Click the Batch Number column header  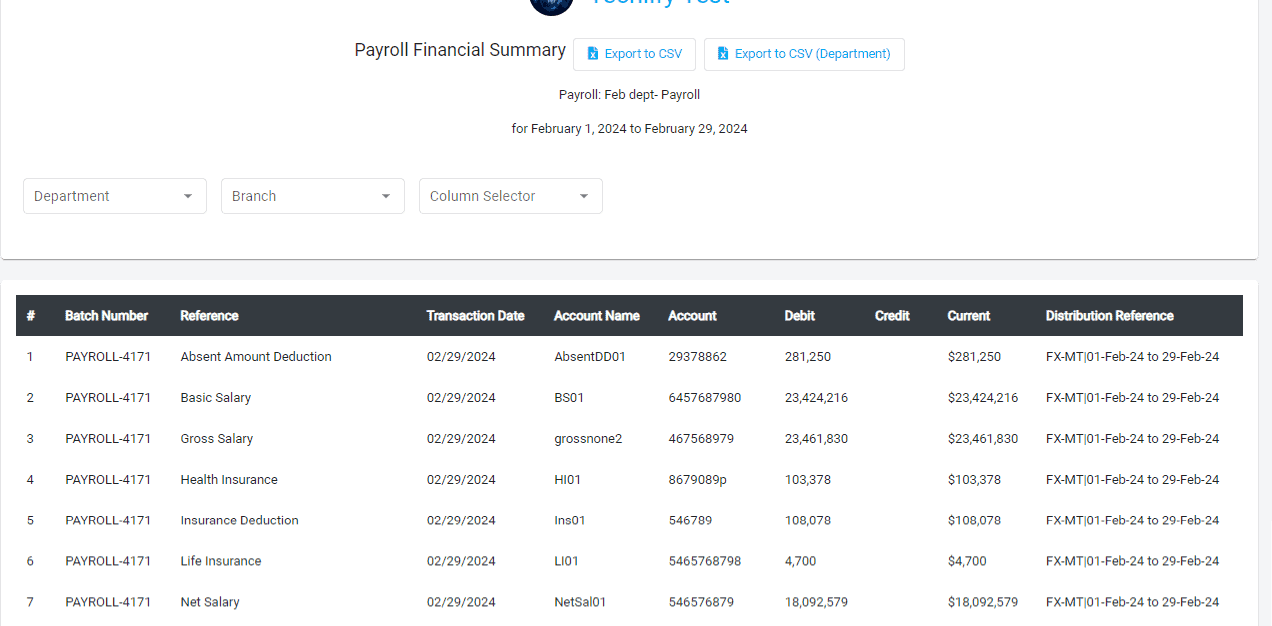point(107,315)
